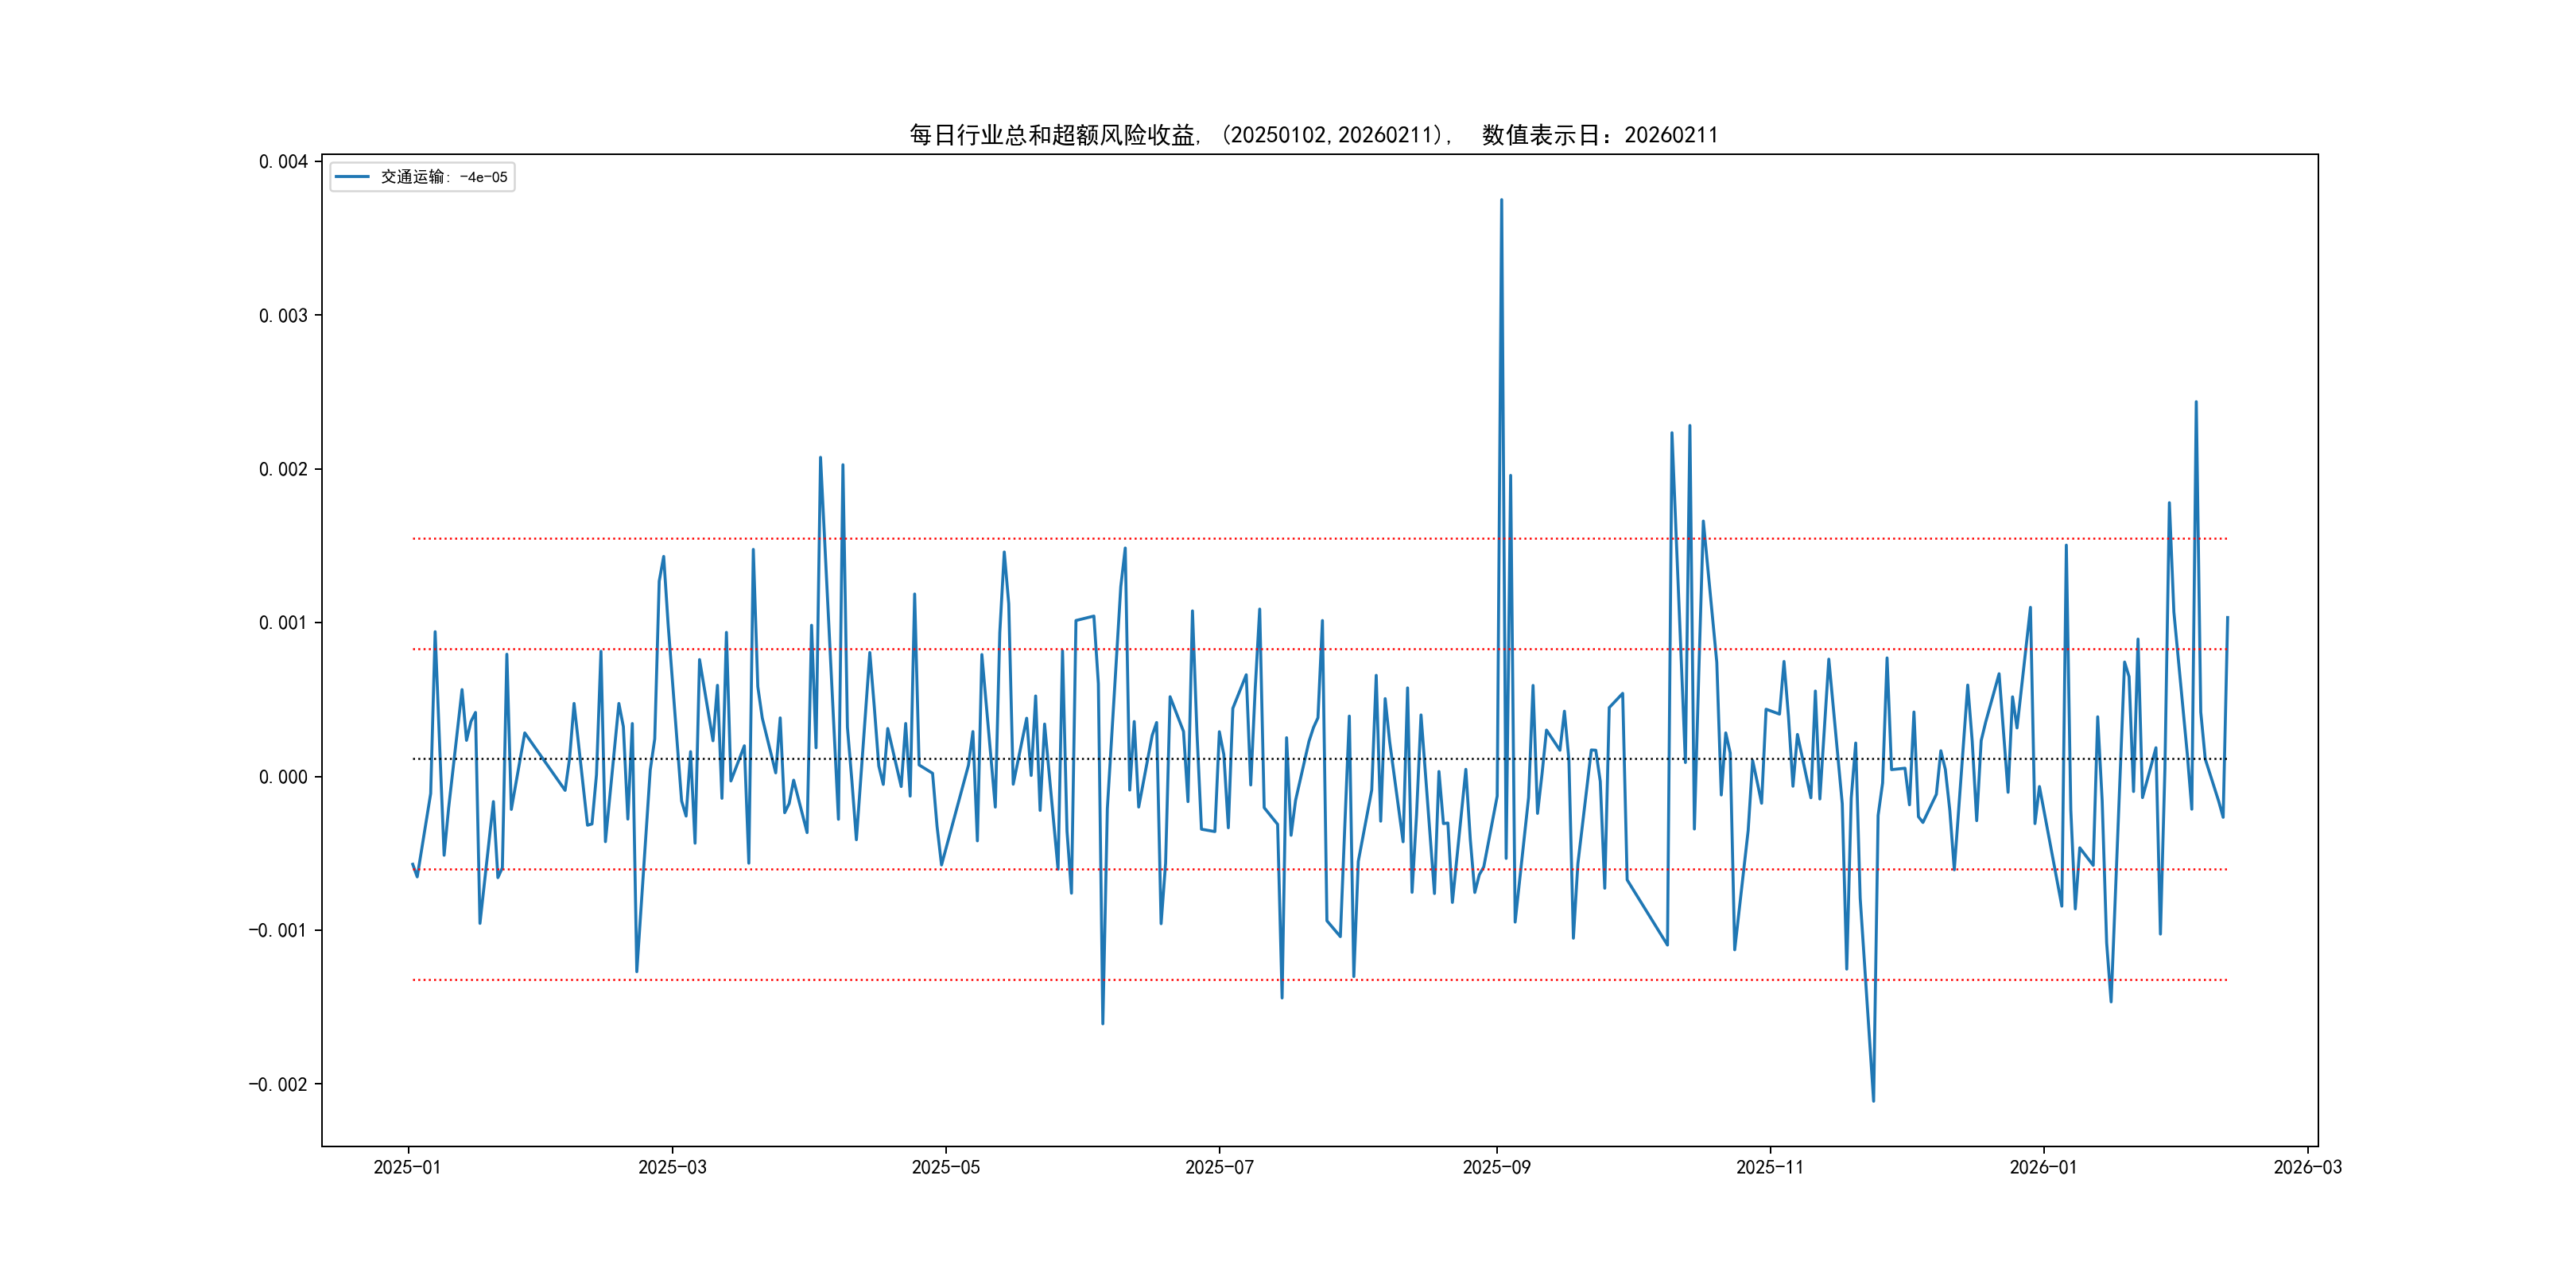The image size is (2576, 1288).
Task: Click the highest spike peak near 2025-09
Action: (x=1501, y=200)
